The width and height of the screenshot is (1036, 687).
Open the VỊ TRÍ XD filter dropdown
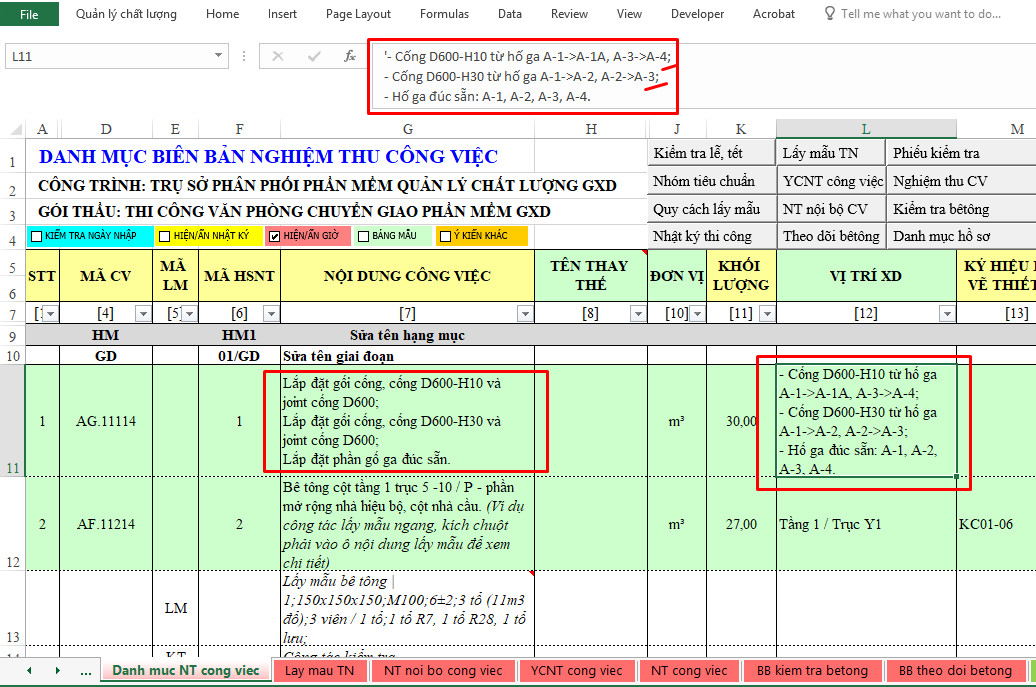click(x=947, y=314)
